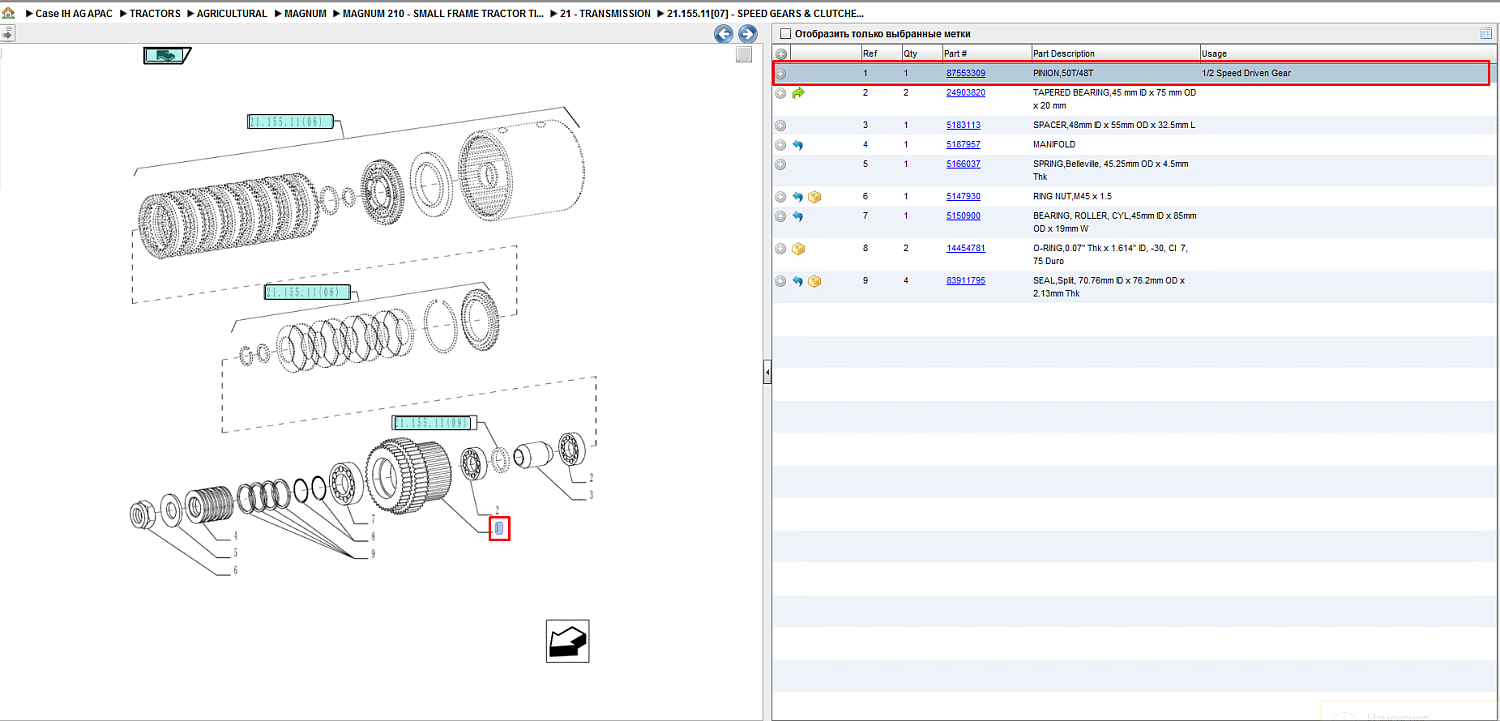Open part number 5187957 link
Viewport: 1500px width, 721px height.
(x=963, y=145)
